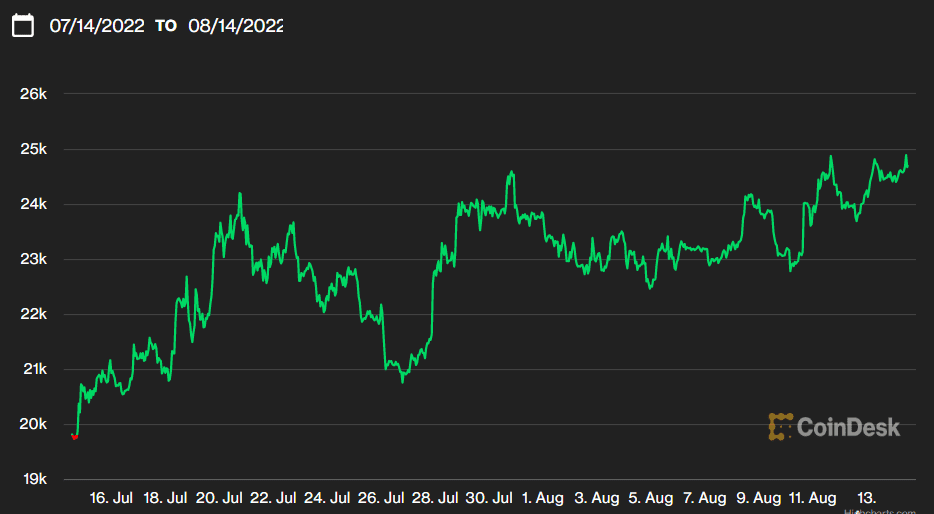Image resolution: width=934 pixels, height=514 pixels.
Task: Click the 20. Jul x-axis label
Action: 219,498
